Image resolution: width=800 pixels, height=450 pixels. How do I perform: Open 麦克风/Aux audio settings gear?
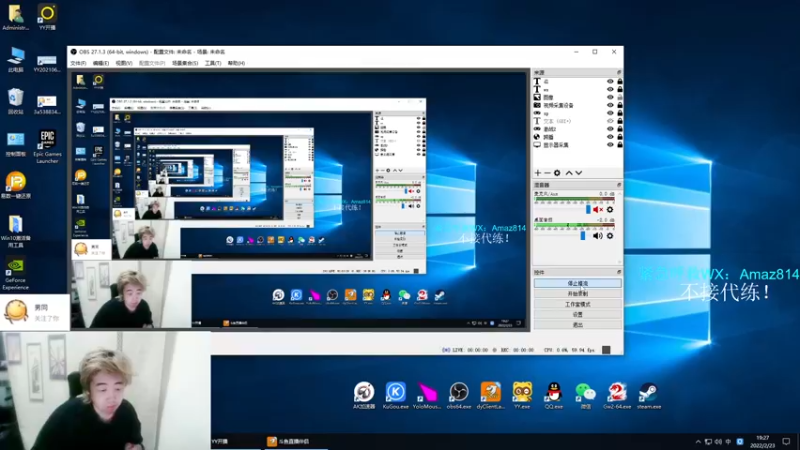pos(610,210)
